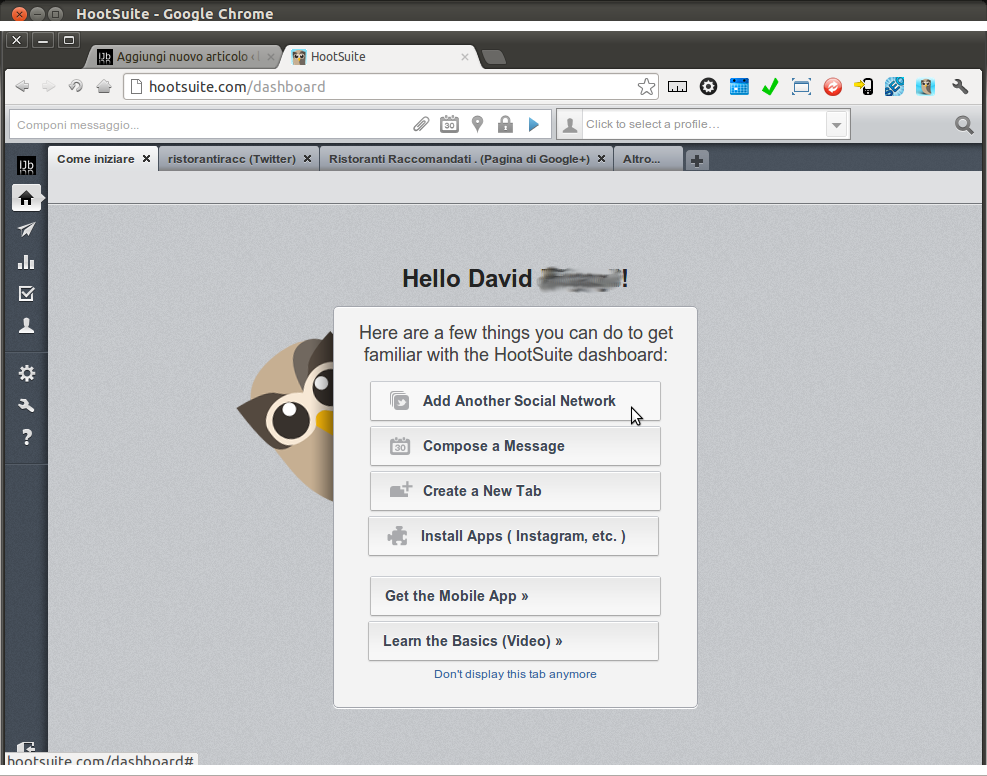Click the blue grid extension icon
The image size is (987, 776).
point(894,87)
